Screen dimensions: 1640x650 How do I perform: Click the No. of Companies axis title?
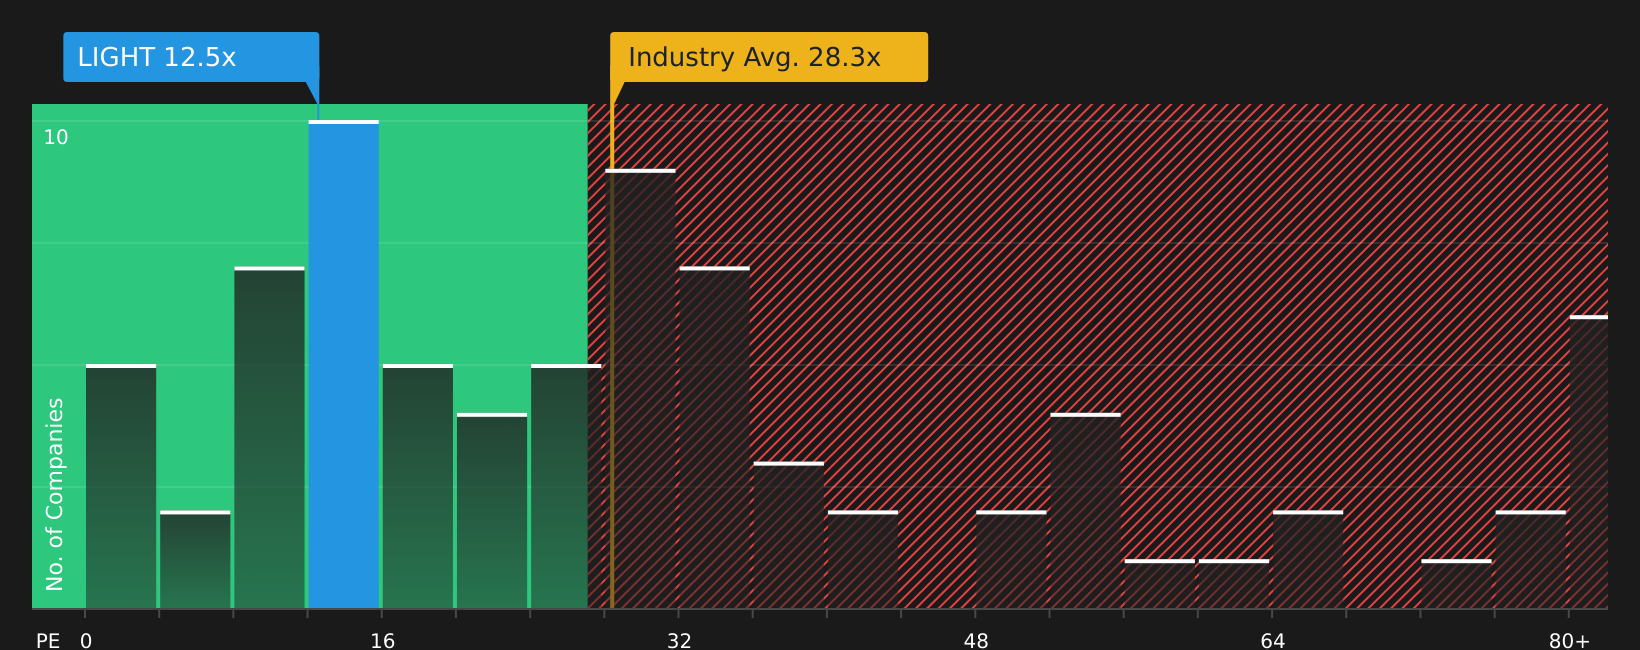click(55, 494)
